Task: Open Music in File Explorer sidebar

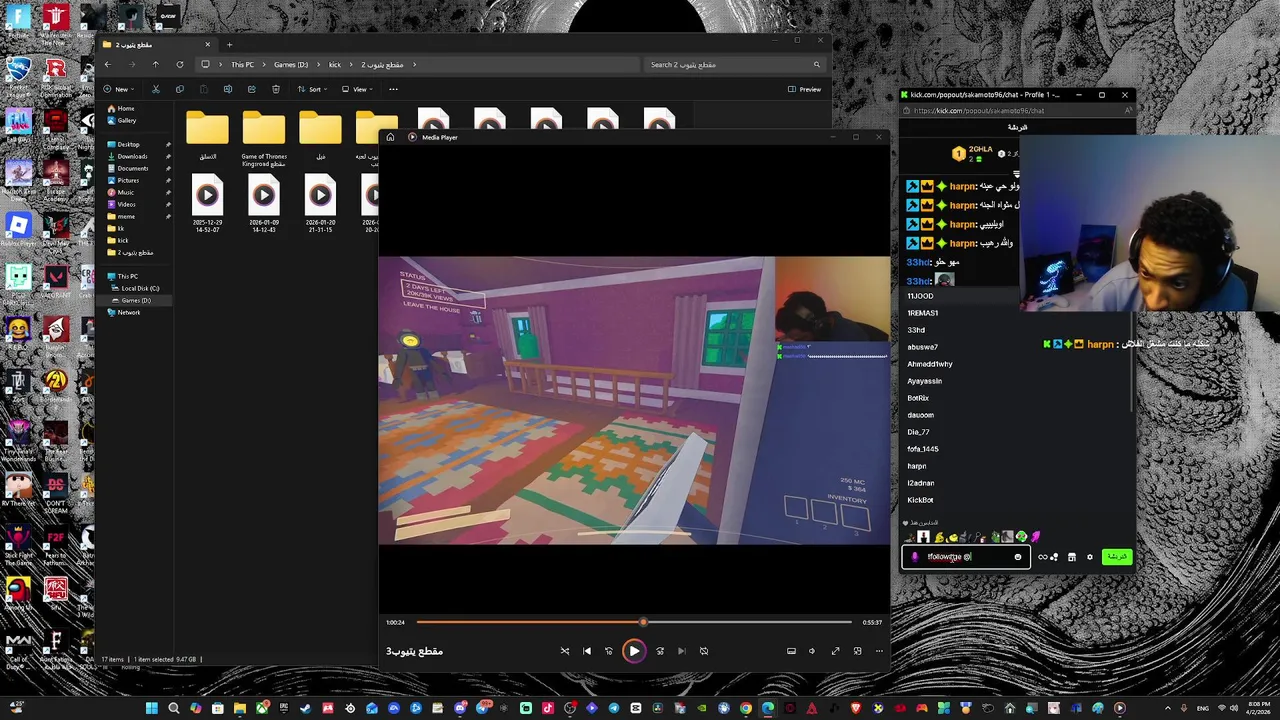Action: click(125, 192)
